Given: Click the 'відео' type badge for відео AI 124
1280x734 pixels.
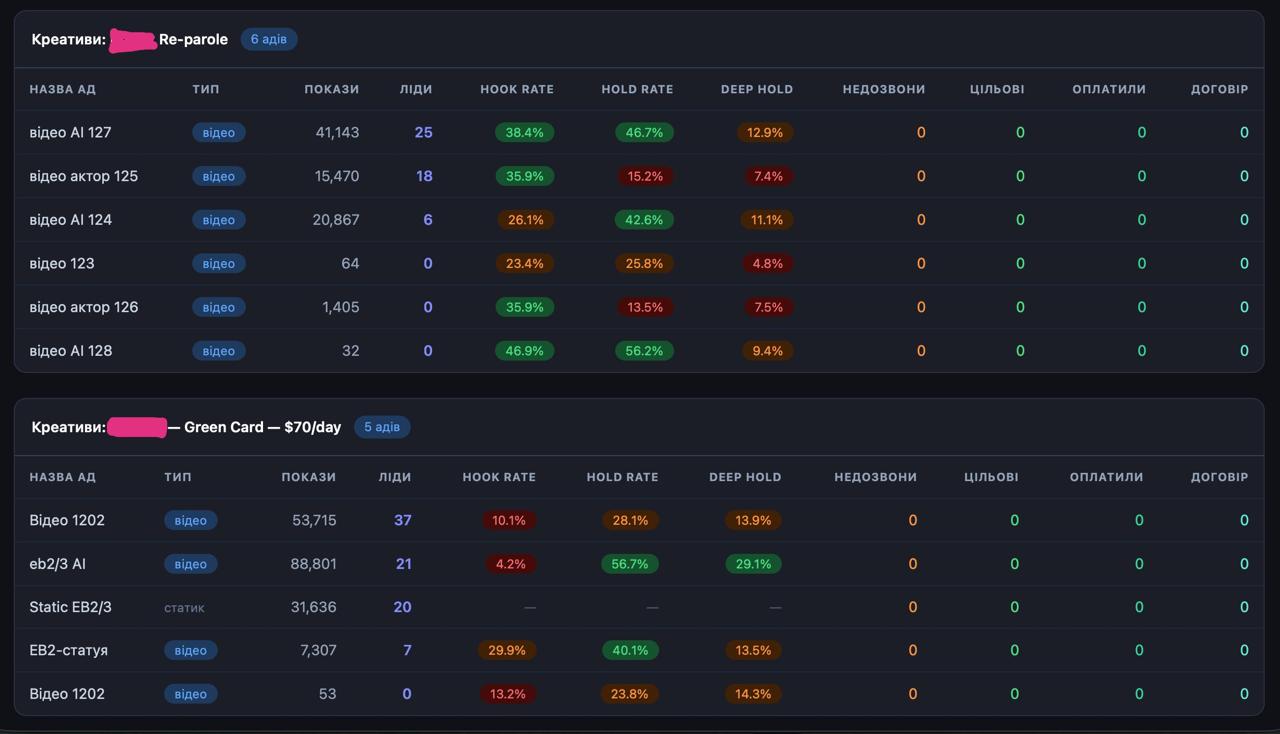Looking at the screenshot, I should pos(219,220).
